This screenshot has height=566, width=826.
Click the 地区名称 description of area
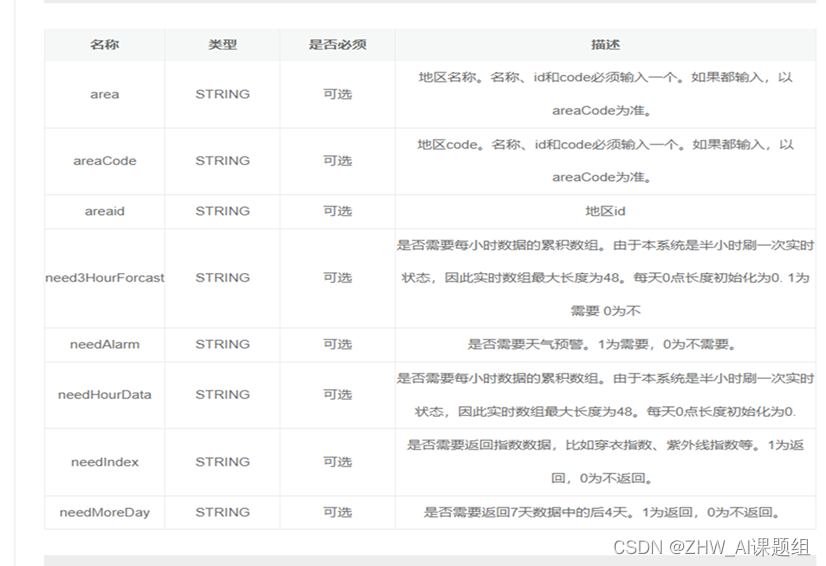click(605, 94)
